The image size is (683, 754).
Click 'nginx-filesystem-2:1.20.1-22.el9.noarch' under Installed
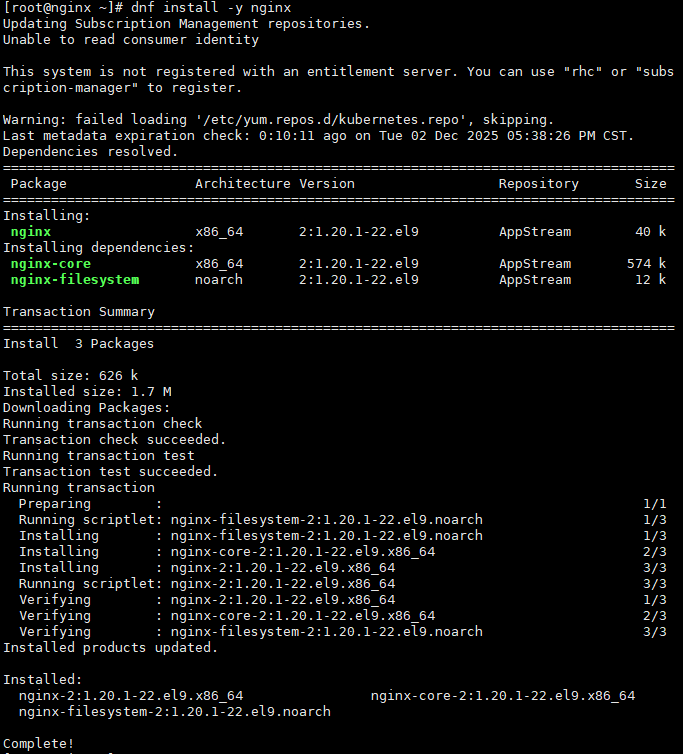click(175, 712)
